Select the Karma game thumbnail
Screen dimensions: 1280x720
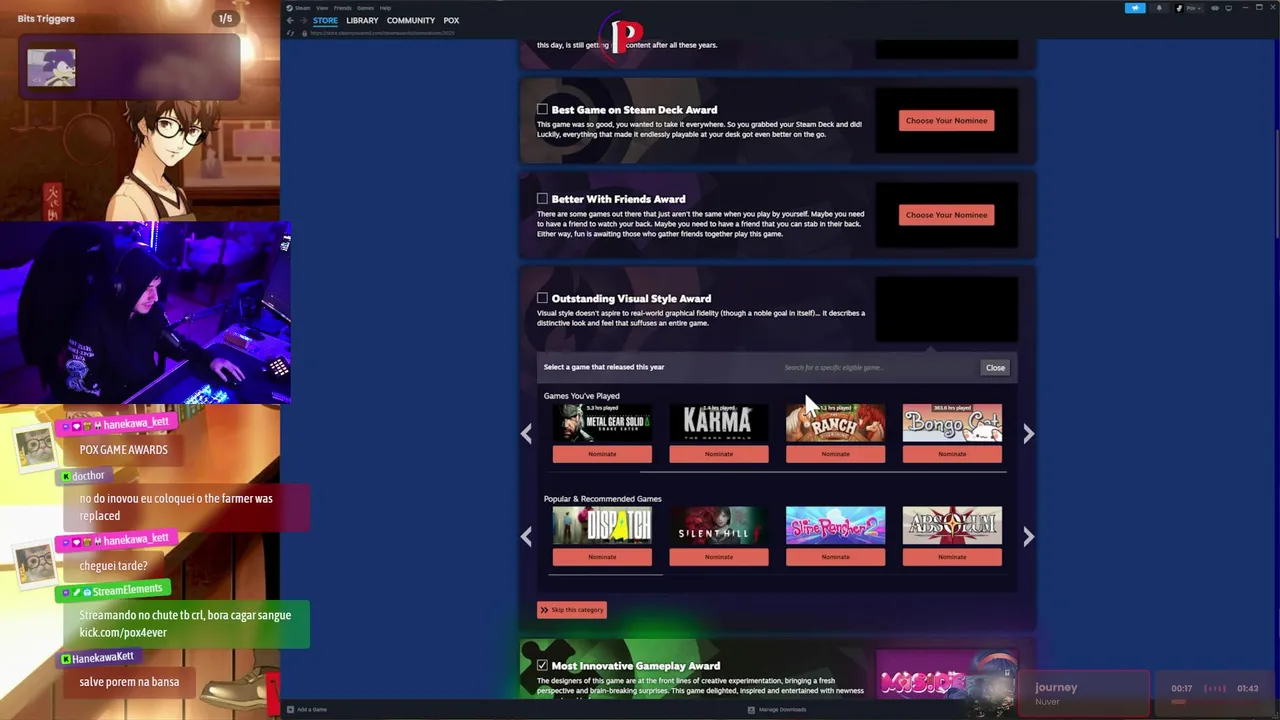[718, 423]
